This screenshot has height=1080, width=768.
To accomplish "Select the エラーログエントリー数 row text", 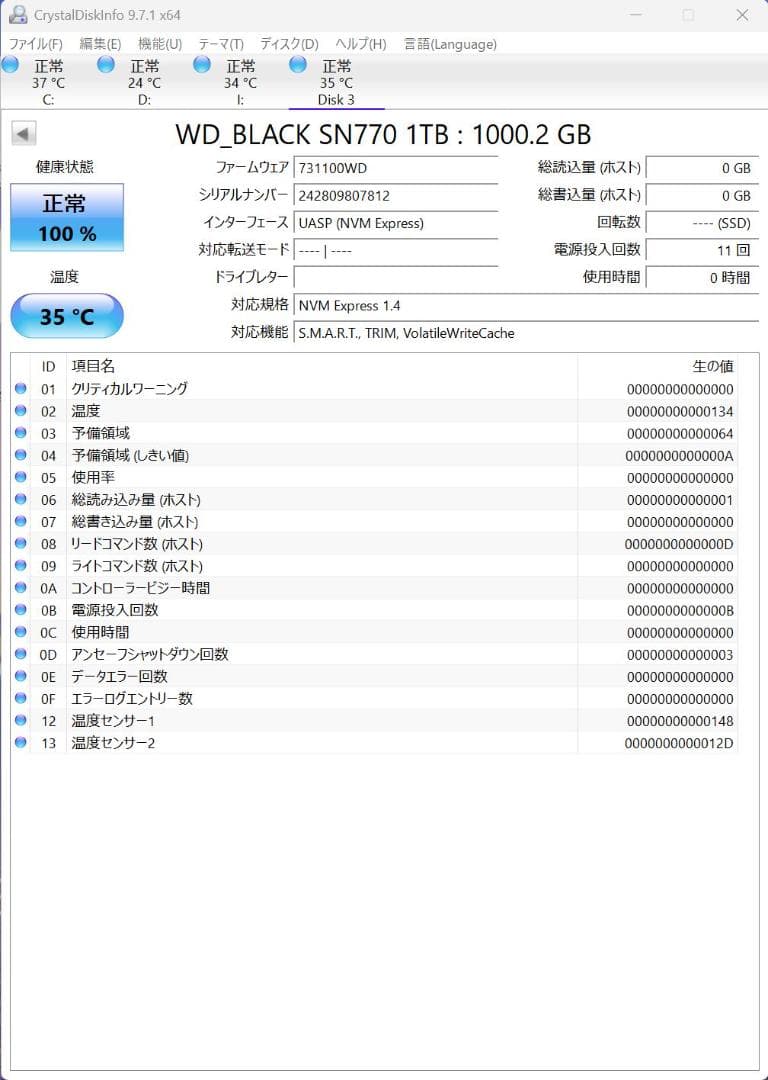I will click(x=132, y=698).
